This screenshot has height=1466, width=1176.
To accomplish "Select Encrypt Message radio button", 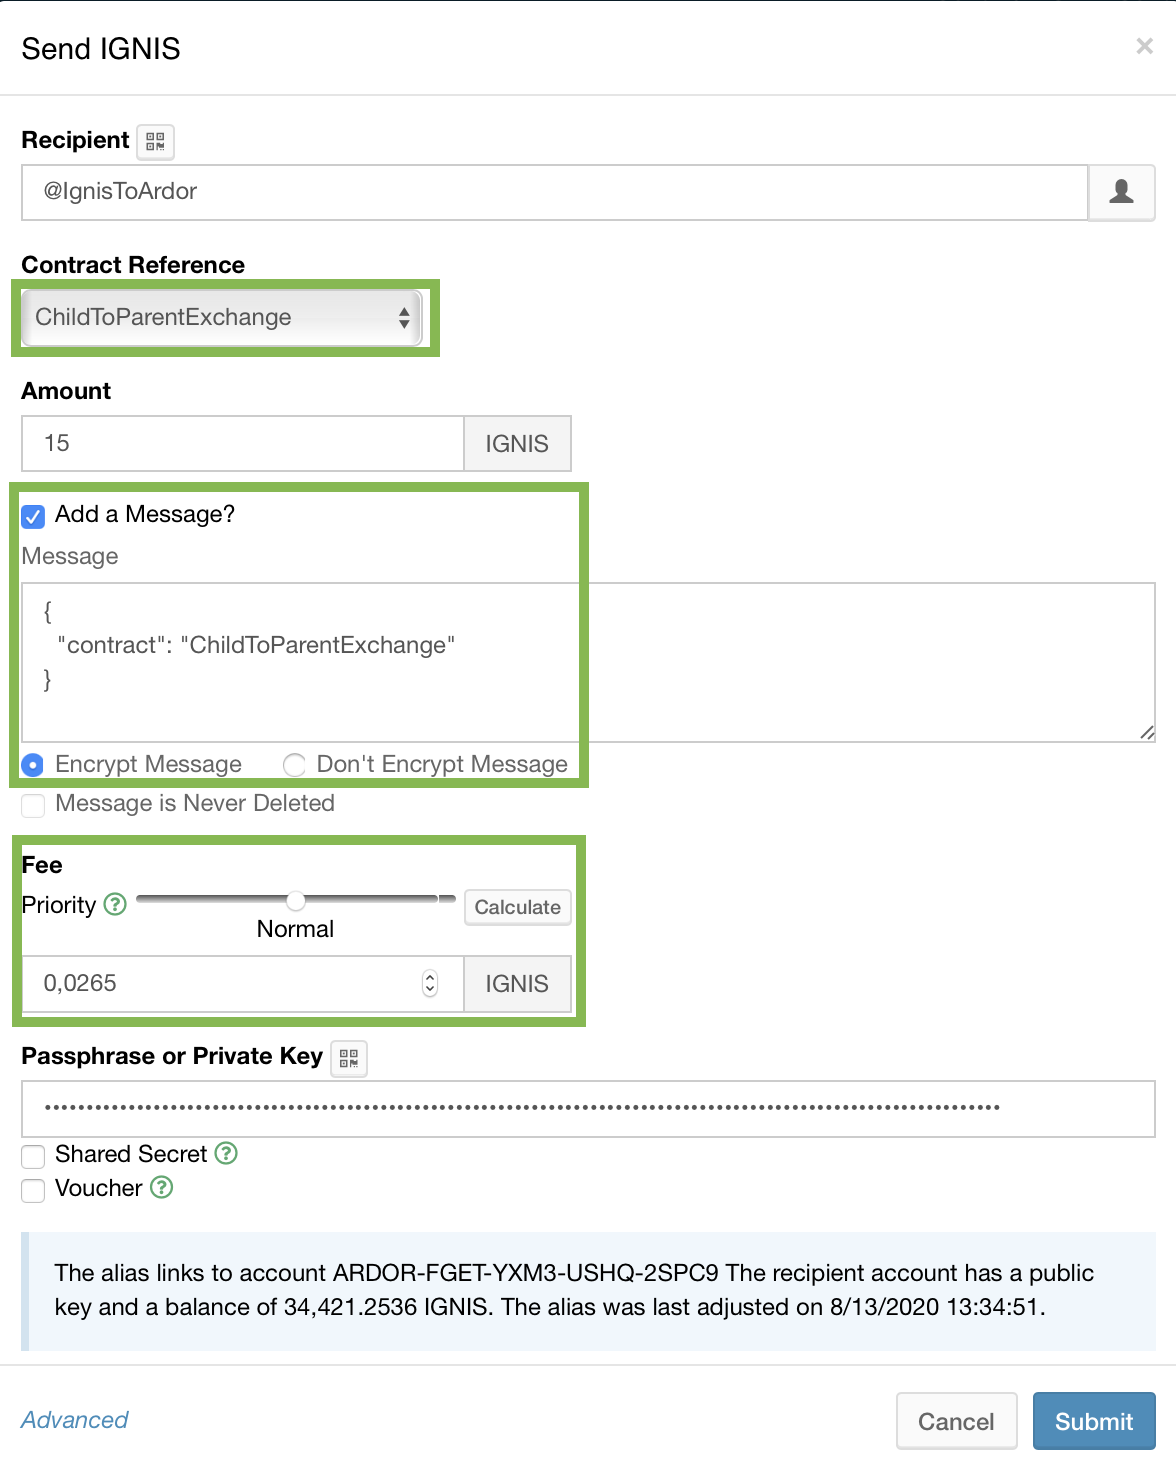I will (x=33, y=765).
